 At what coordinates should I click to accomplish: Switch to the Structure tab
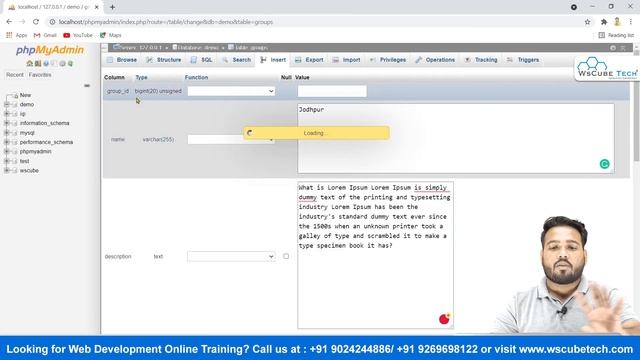164,60
